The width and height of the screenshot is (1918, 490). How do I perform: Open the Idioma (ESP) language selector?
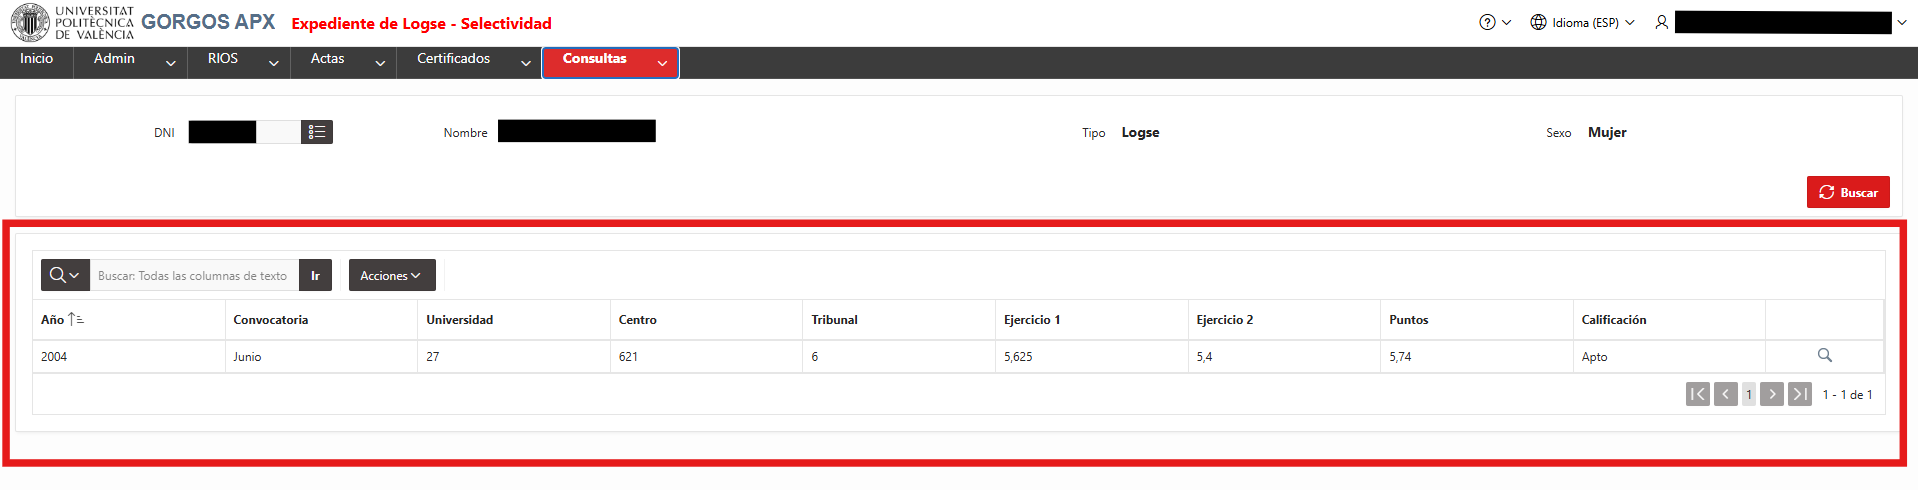1582,22
